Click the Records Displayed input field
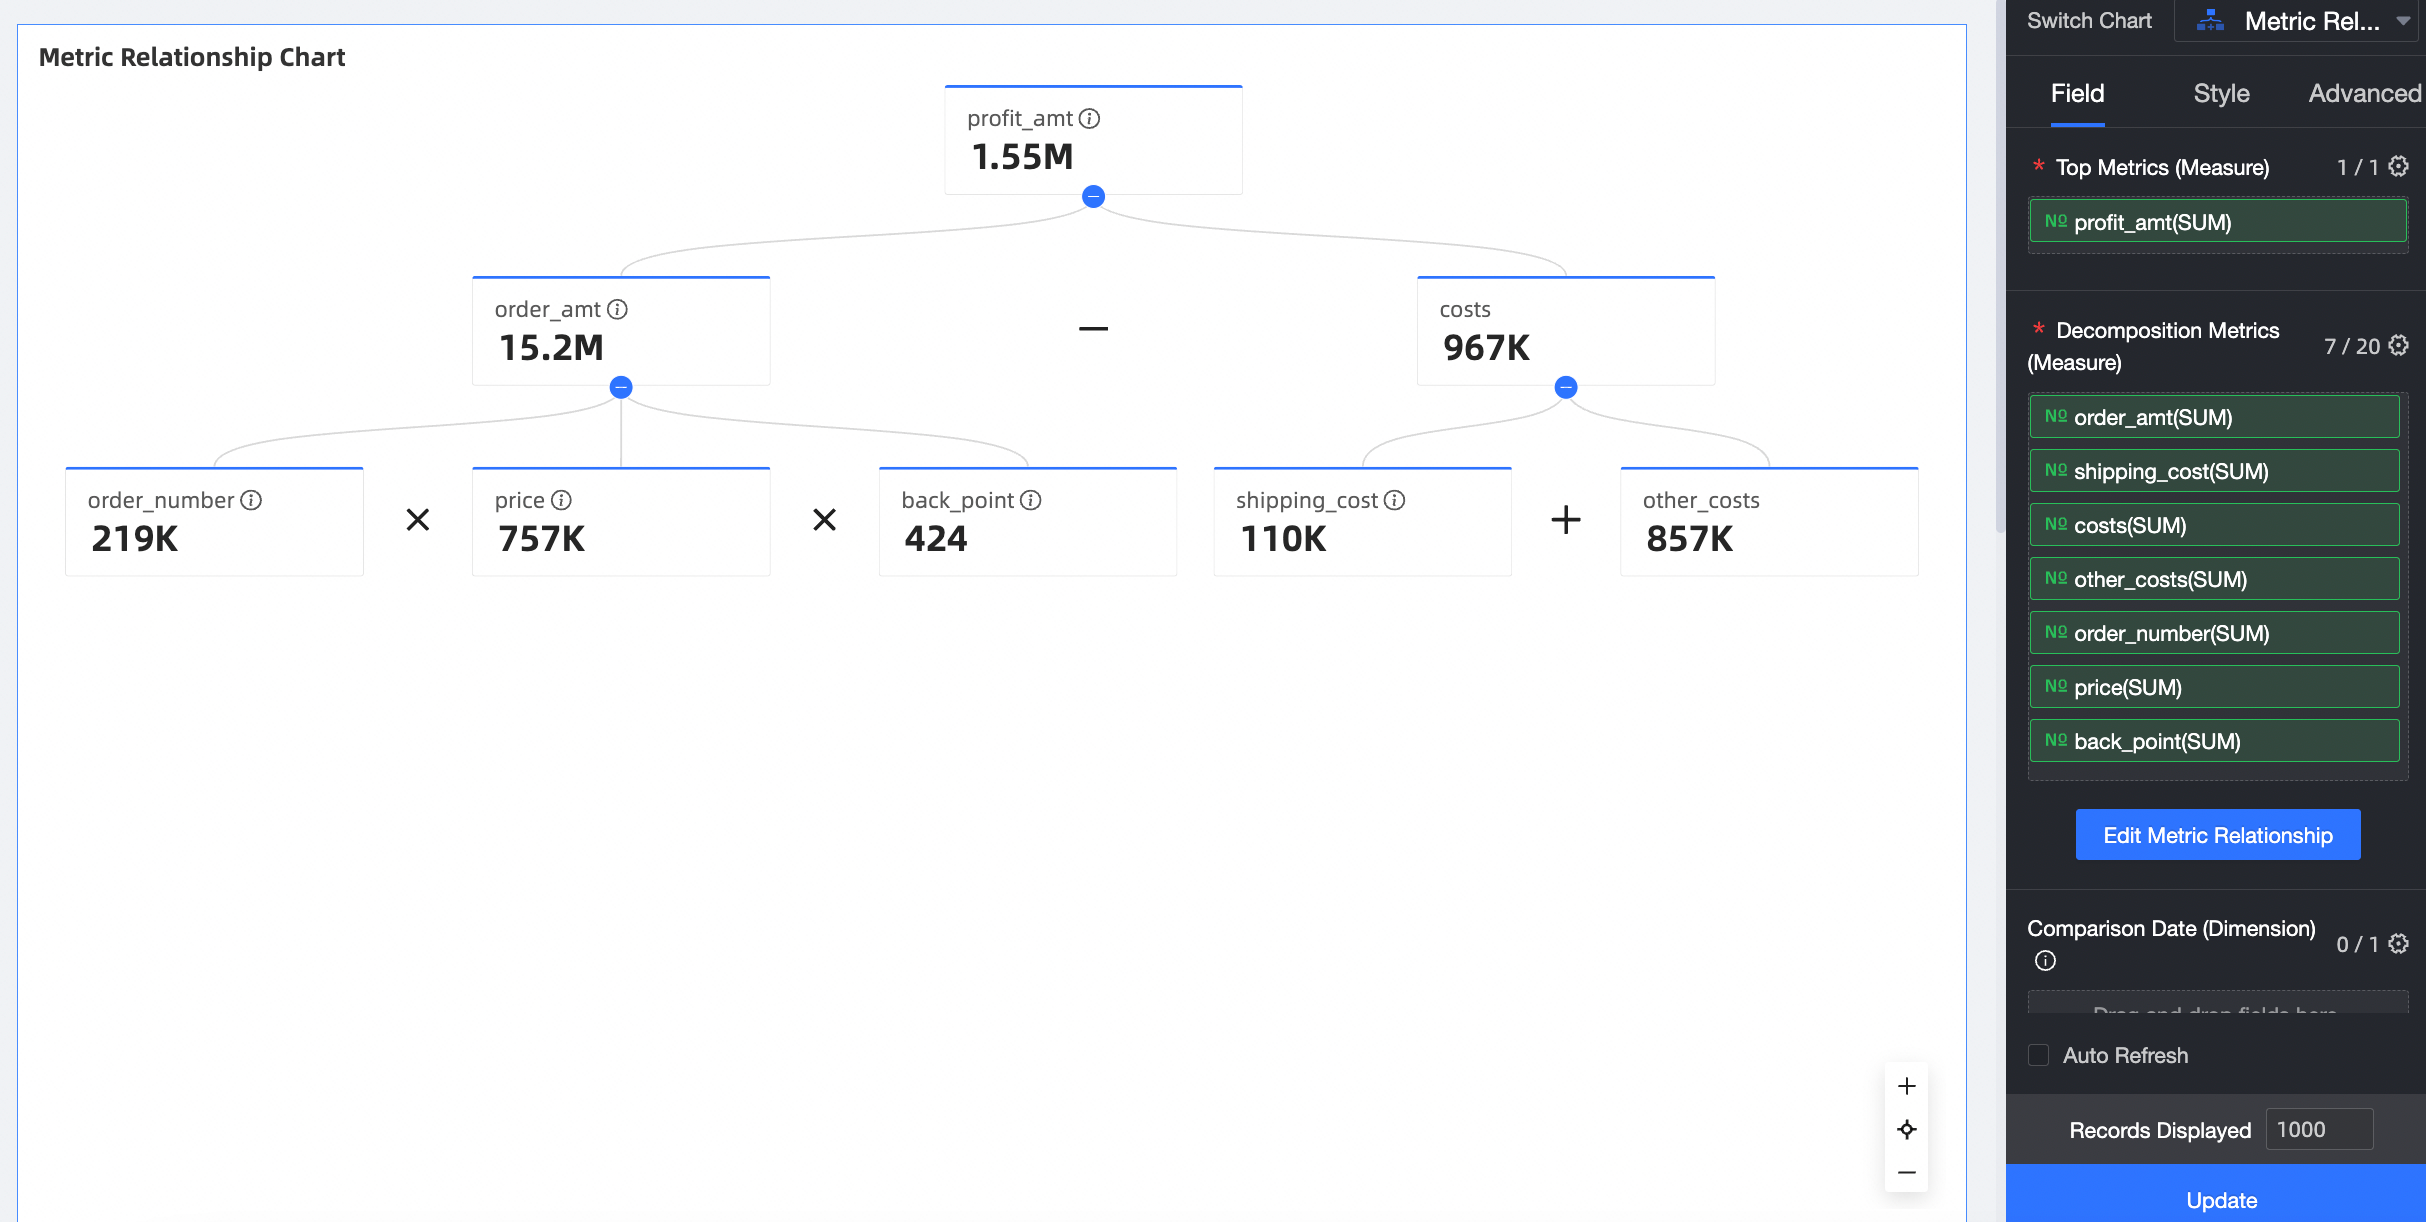 click(x=2318, y=1130)
